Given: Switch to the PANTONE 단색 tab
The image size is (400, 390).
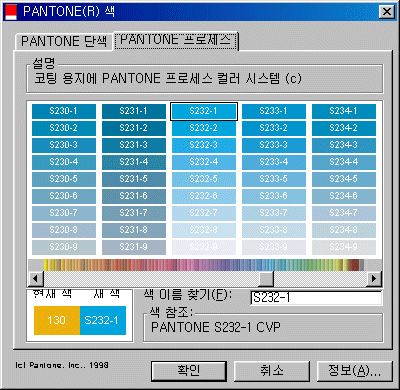Looking at the screenshot, I should point(63,42).
